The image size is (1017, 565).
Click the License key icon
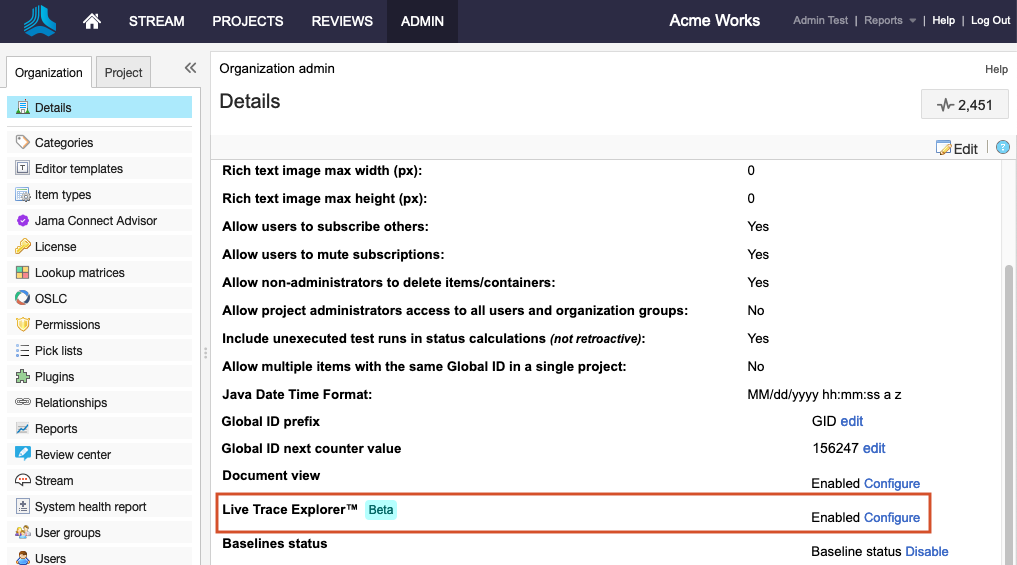tap(23, 246)
